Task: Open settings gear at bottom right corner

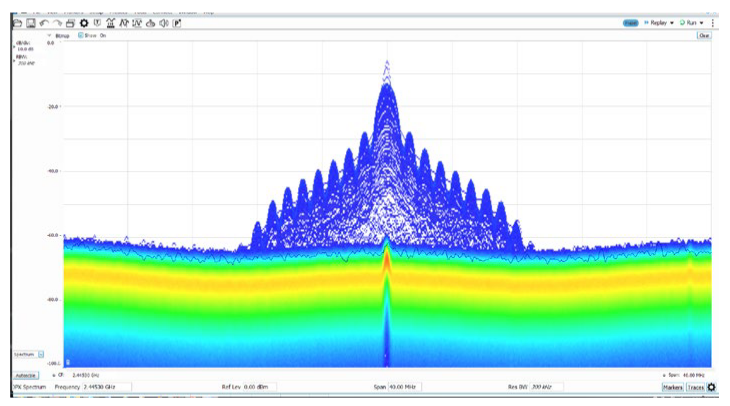Action: click(712, 386)
